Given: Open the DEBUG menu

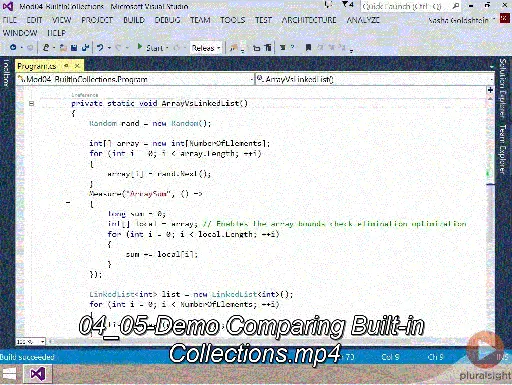Looking at the screenshot, I should [x=167, y=20].
